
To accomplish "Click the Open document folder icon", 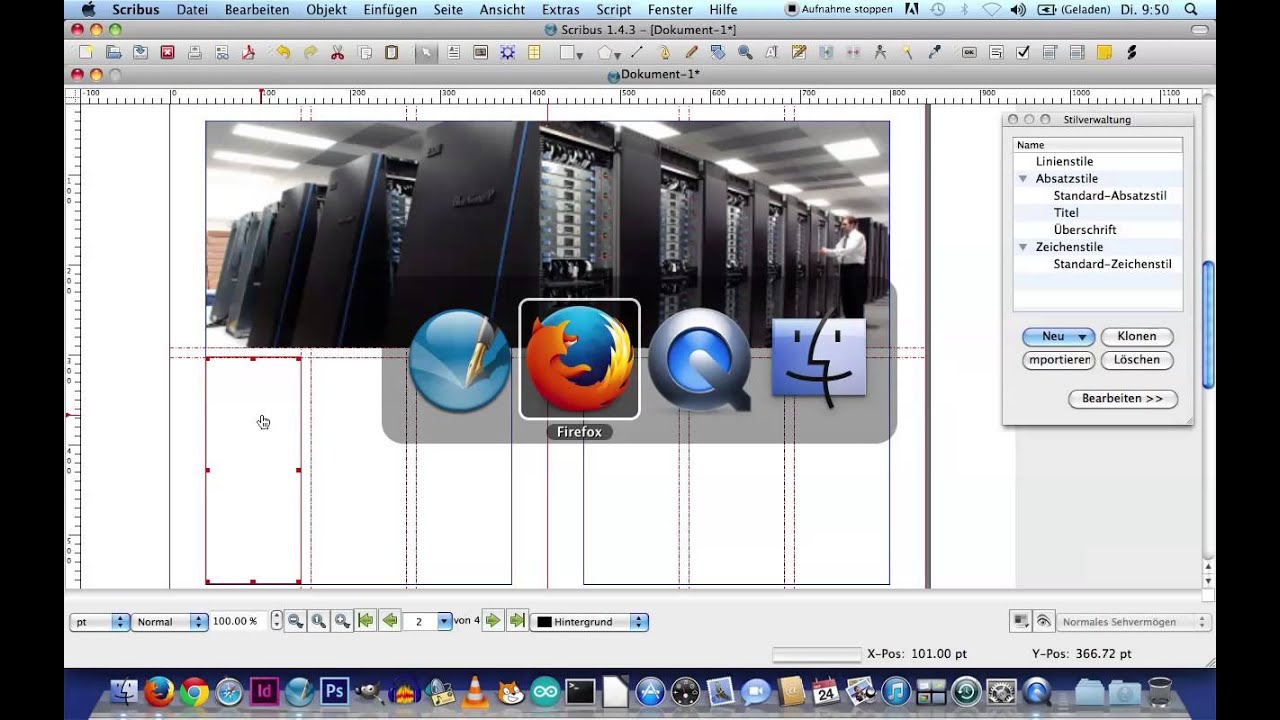I will 113,52.
